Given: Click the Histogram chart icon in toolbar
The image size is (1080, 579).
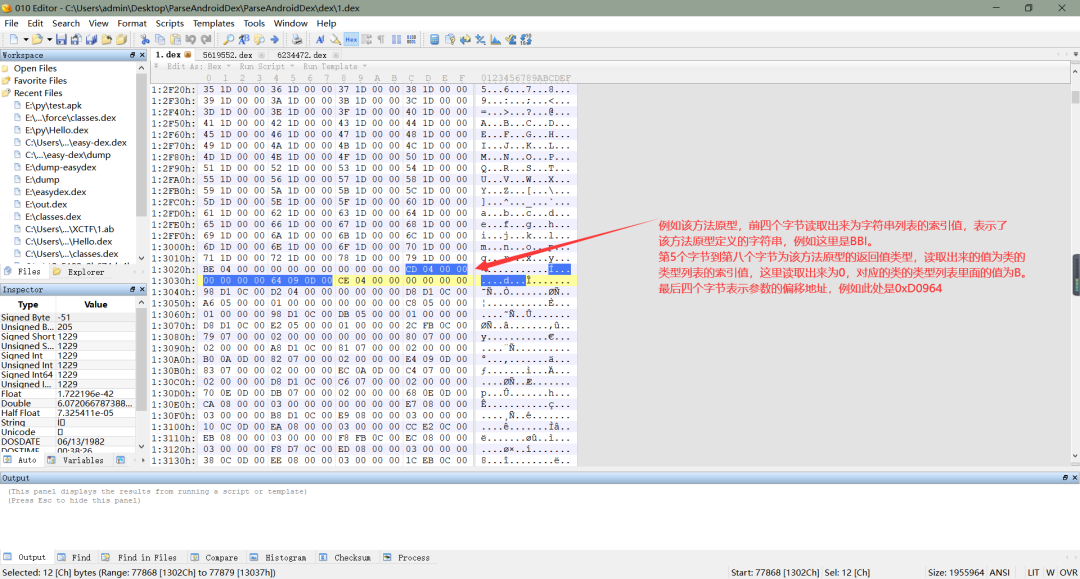Looking at the screenshot, I should click(x=495, y=39).
